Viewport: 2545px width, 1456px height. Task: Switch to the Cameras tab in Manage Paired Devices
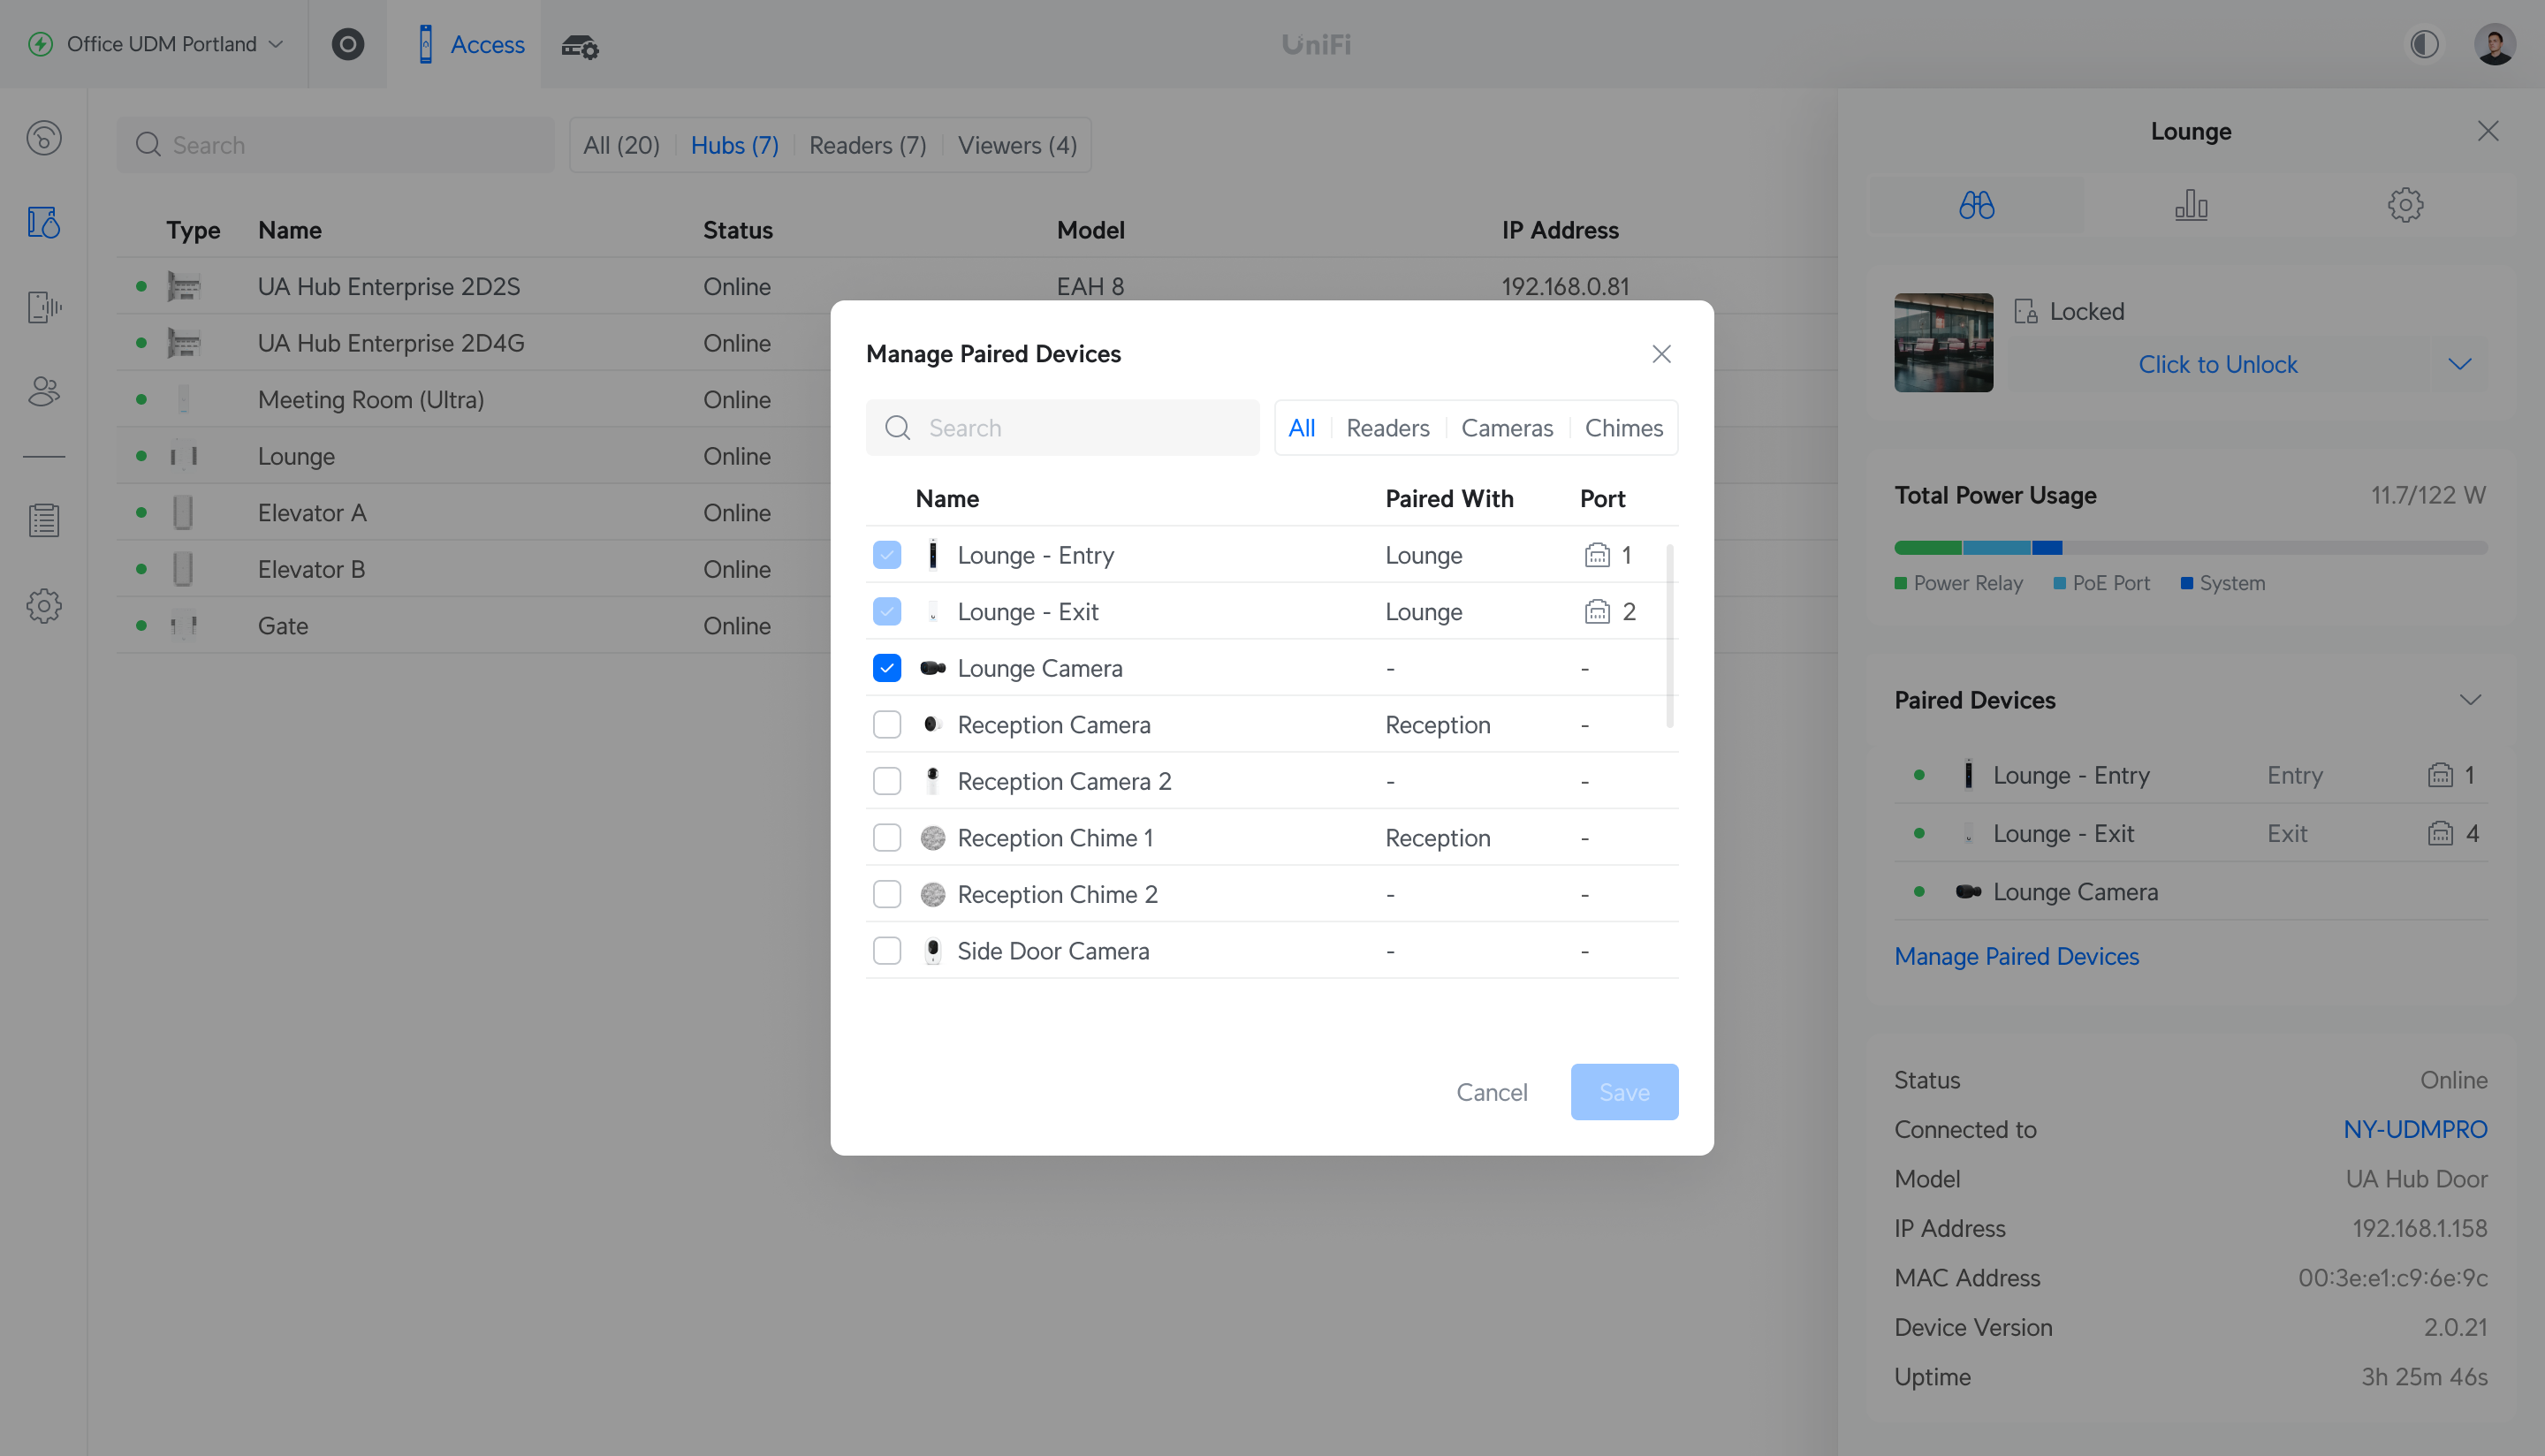1507,427
